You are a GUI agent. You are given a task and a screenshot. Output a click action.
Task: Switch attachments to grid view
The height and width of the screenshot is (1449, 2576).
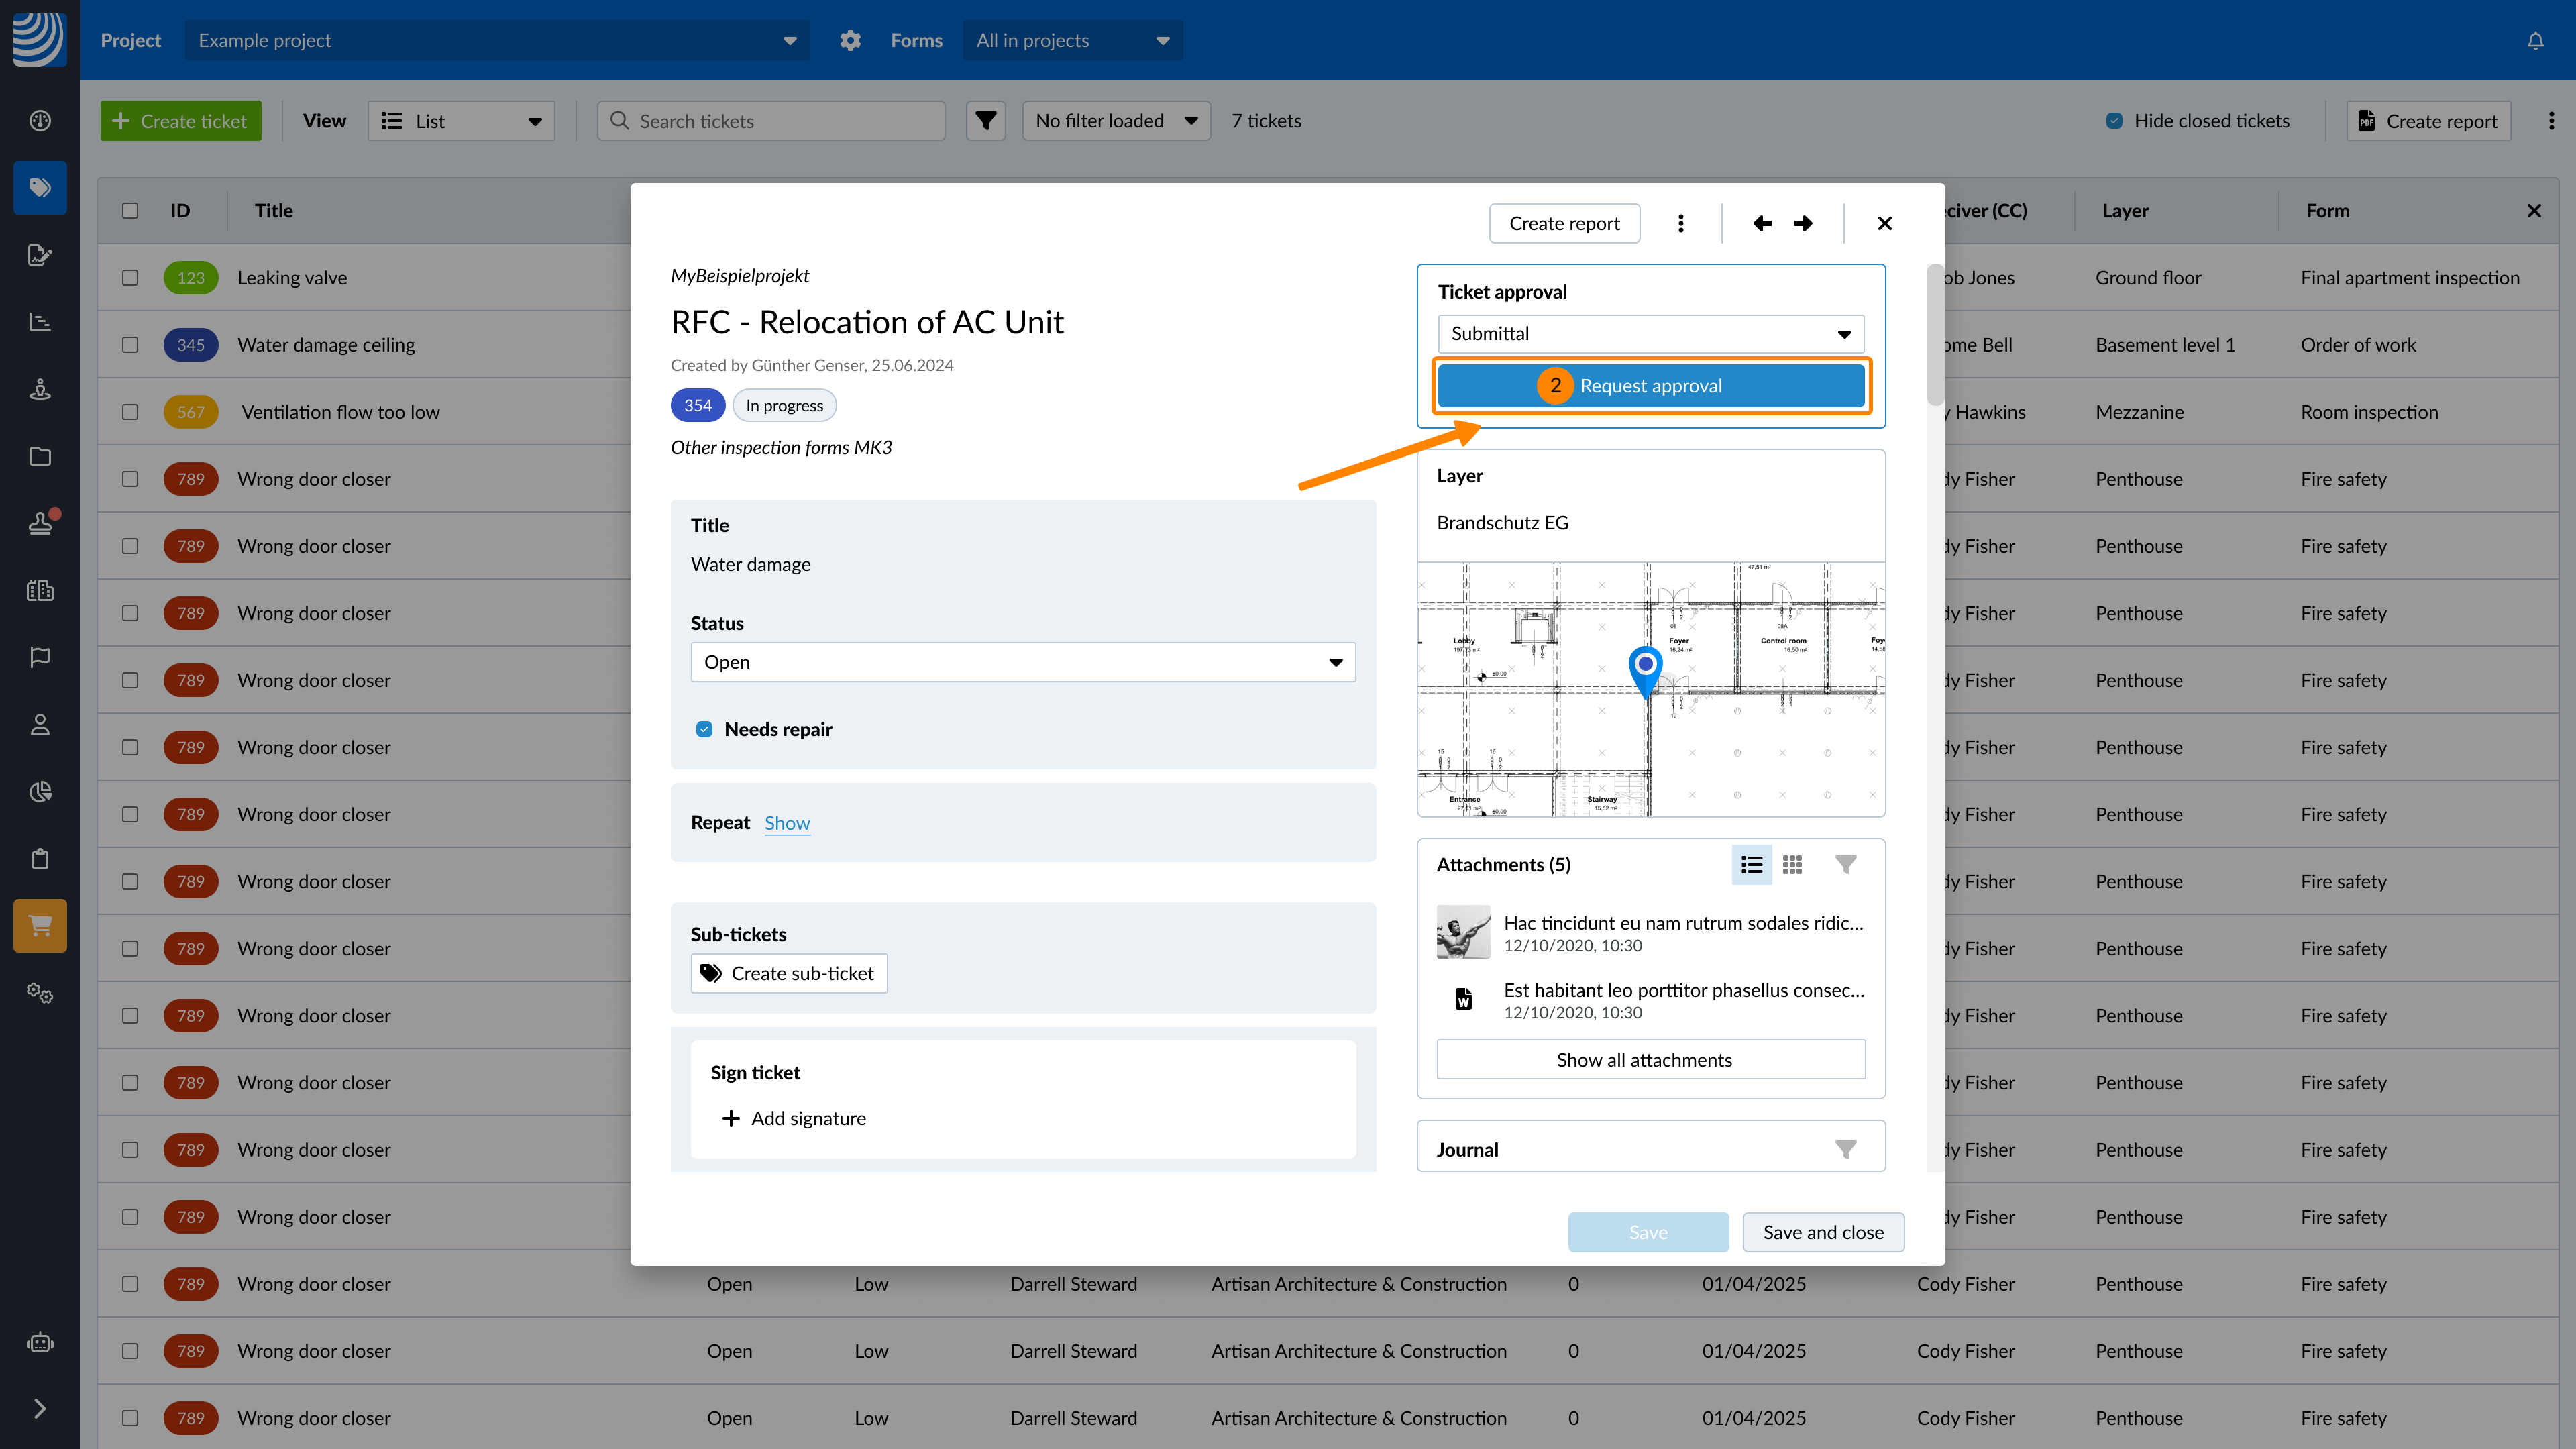pyautogui.click(x=1792, y=864)
